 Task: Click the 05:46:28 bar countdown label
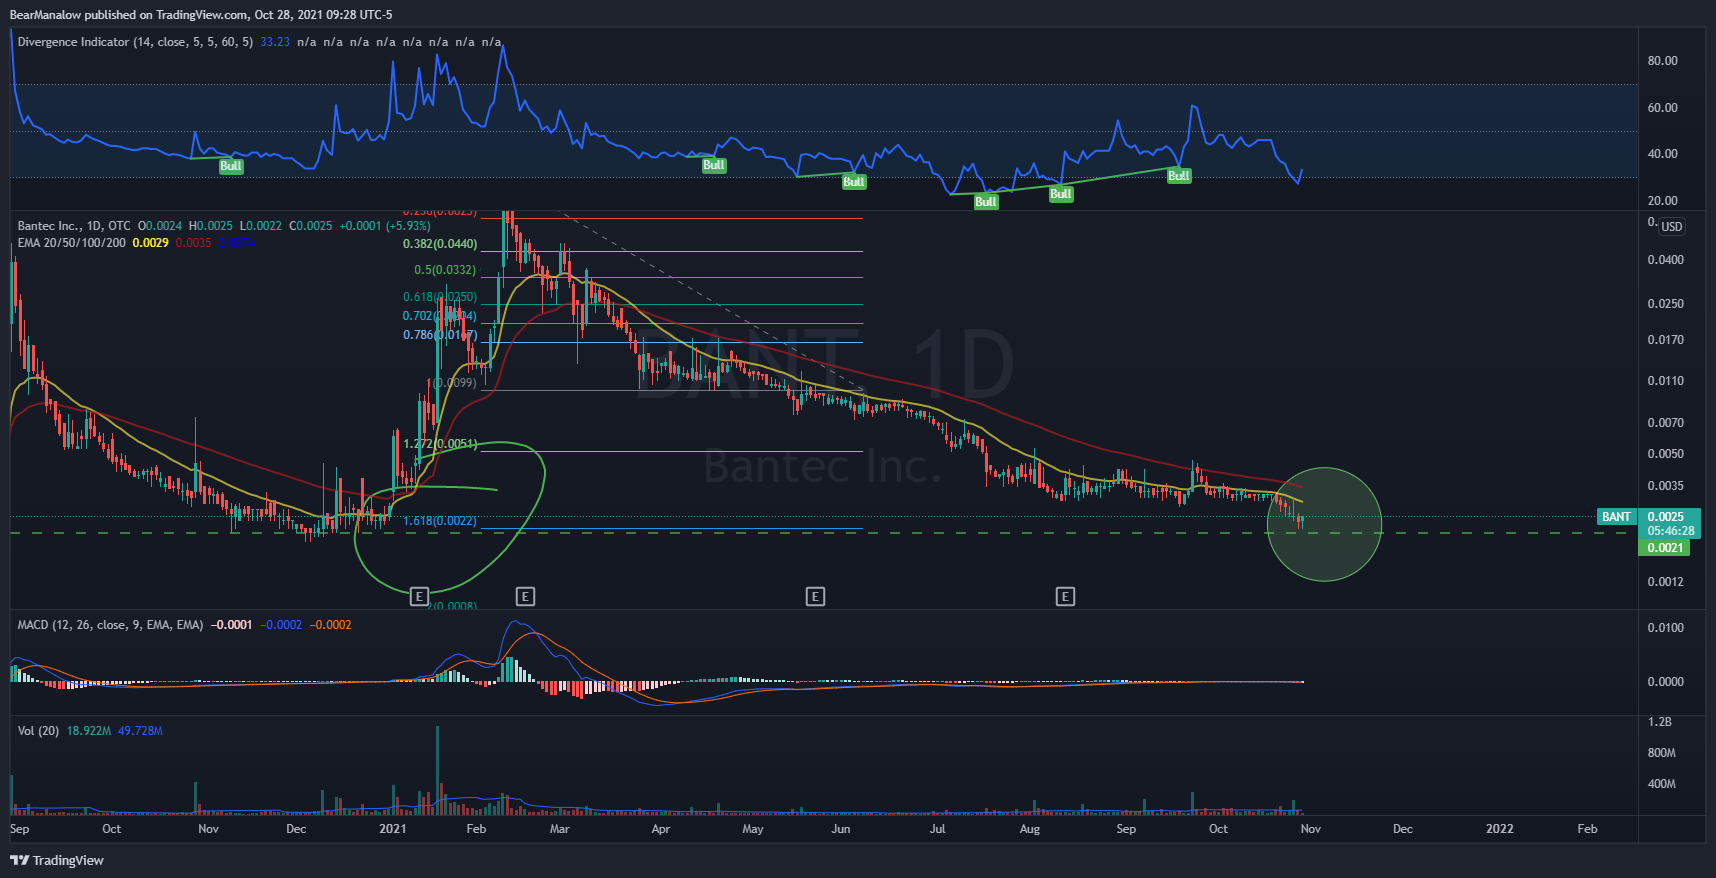click(1670, 531)
